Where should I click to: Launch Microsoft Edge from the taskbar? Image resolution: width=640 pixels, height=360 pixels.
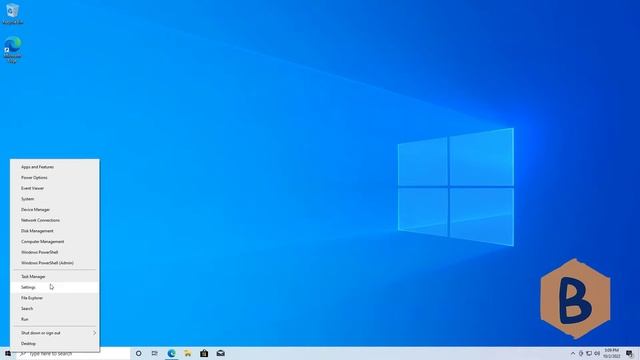tap(171, 353)
